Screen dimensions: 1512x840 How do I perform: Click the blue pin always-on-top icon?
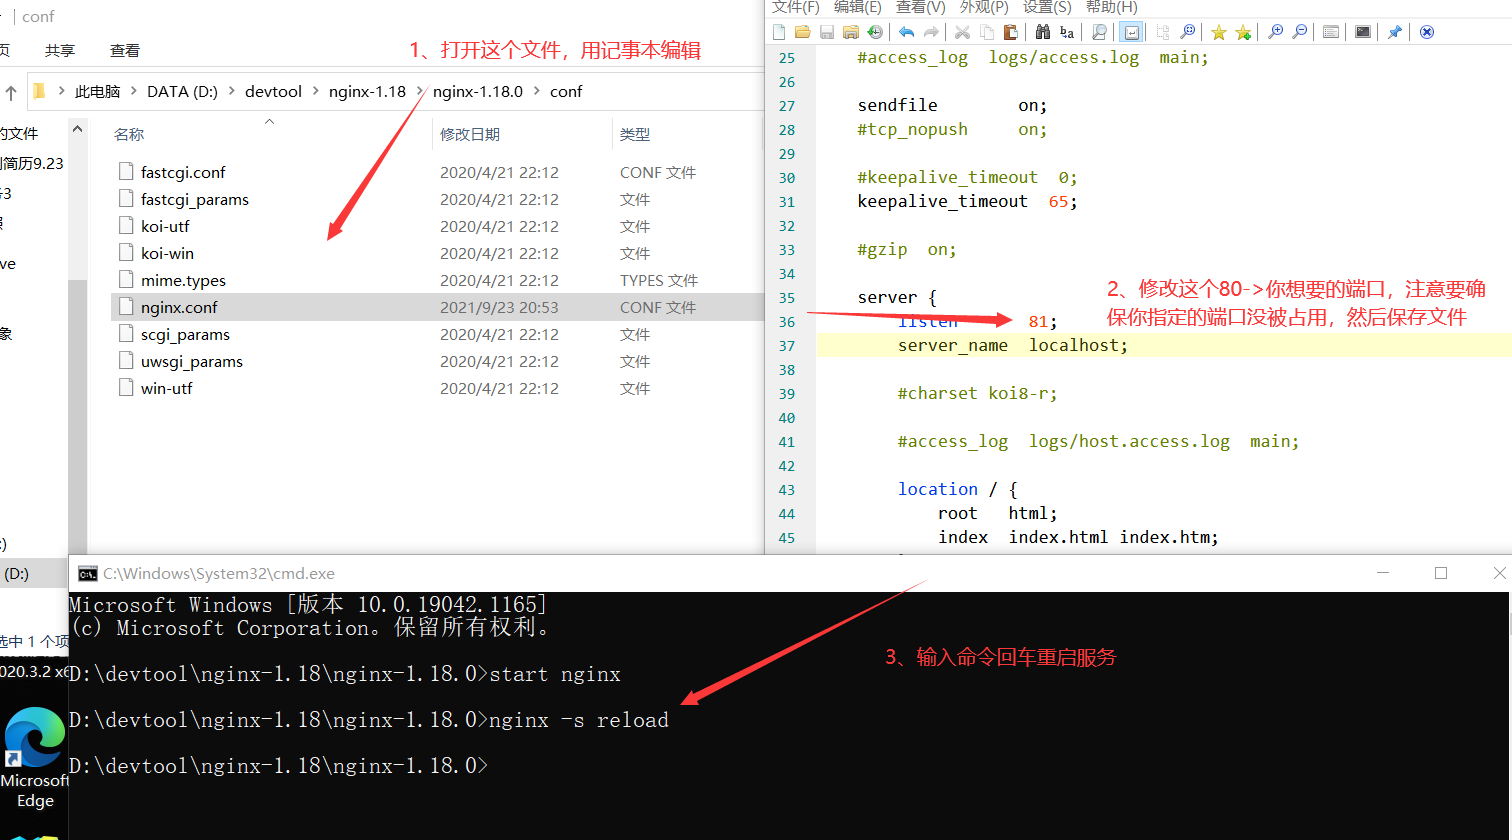pyautogui.click(x=1394, y=32)
